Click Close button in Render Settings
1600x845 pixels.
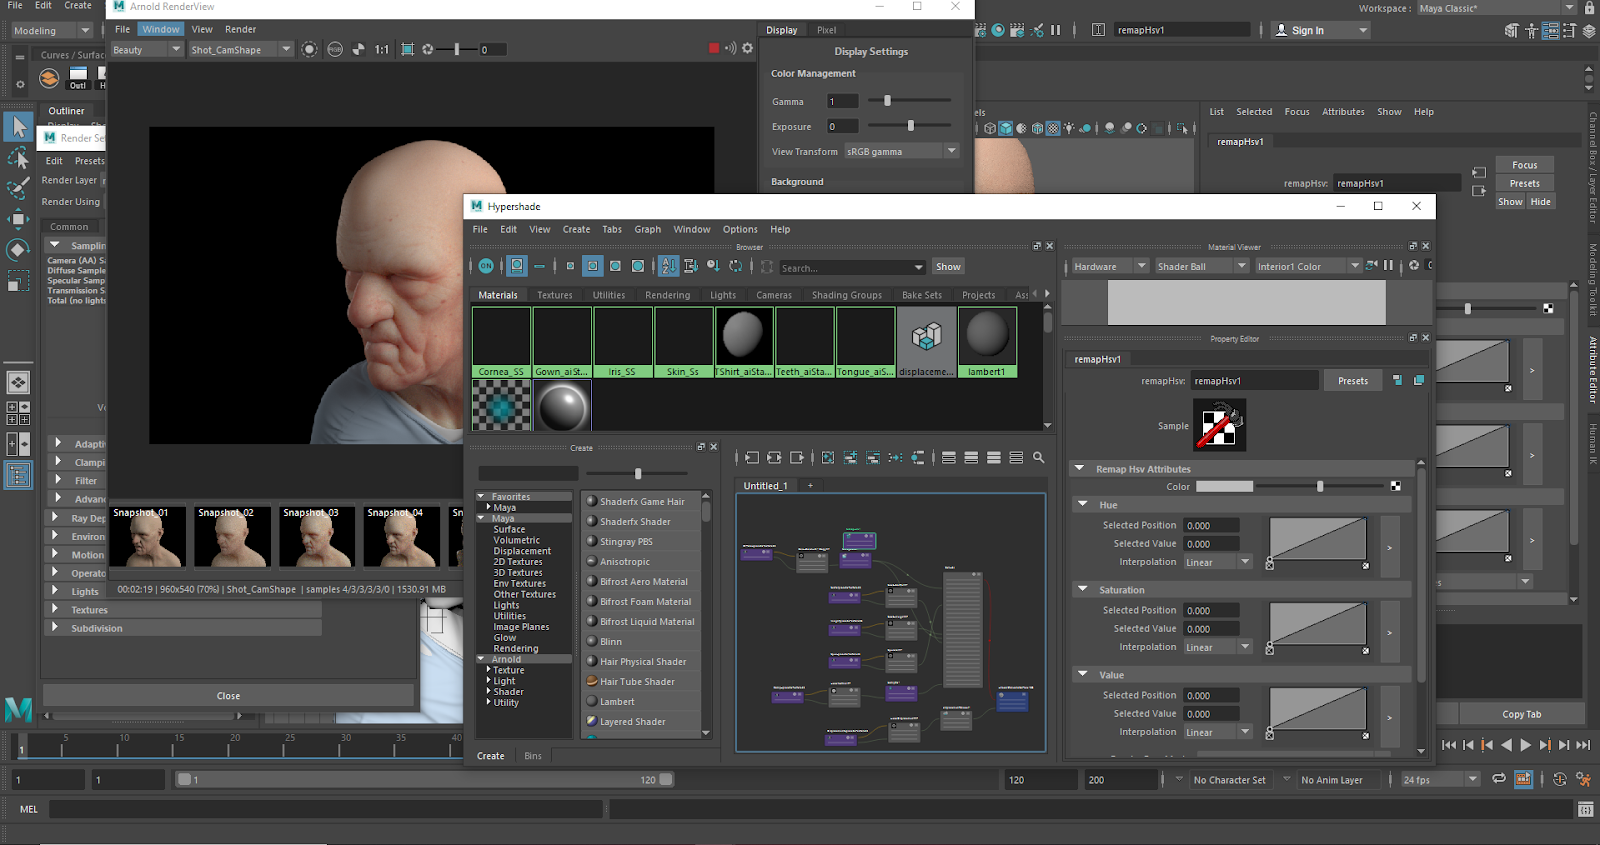(x=228, y=696)
